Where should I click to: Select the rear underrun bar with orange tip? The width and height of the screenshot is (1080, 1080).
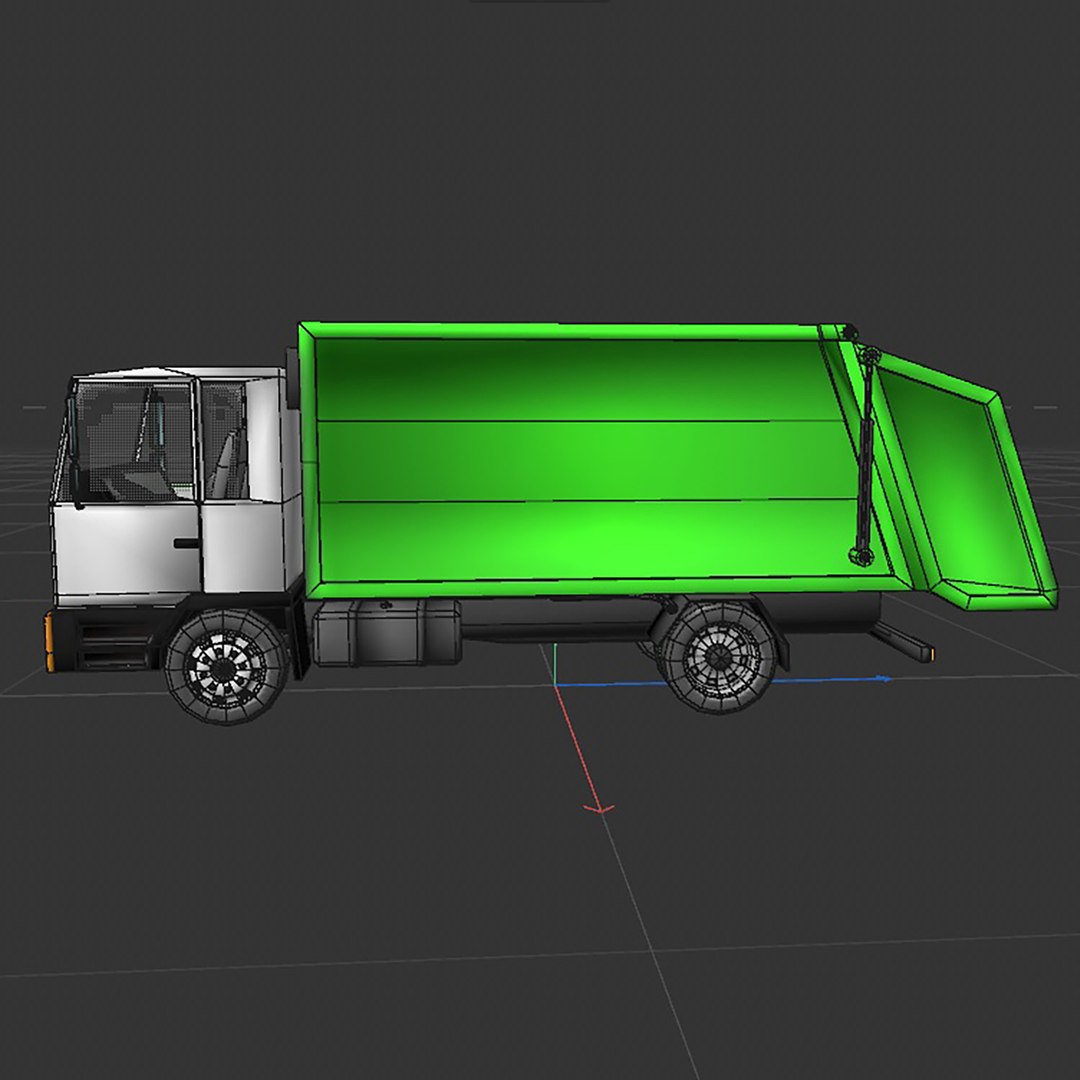pos(903,641)
